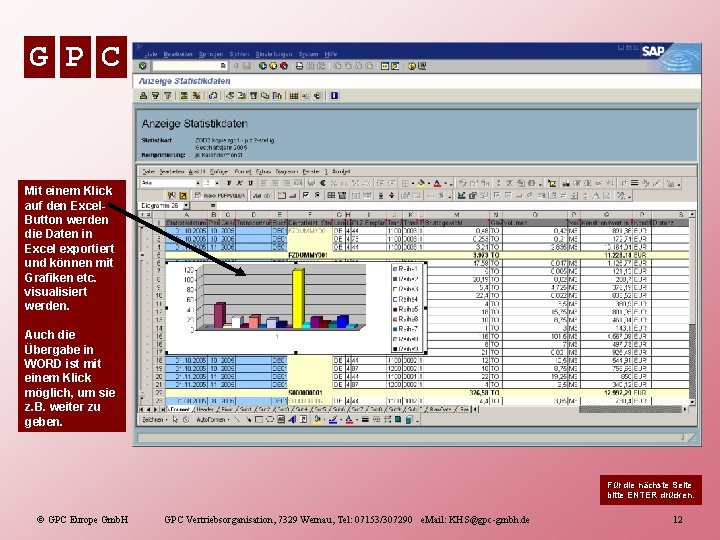Click the red font color A in Excel toolbar
This screenshot has width=720, height=540.
438,183
